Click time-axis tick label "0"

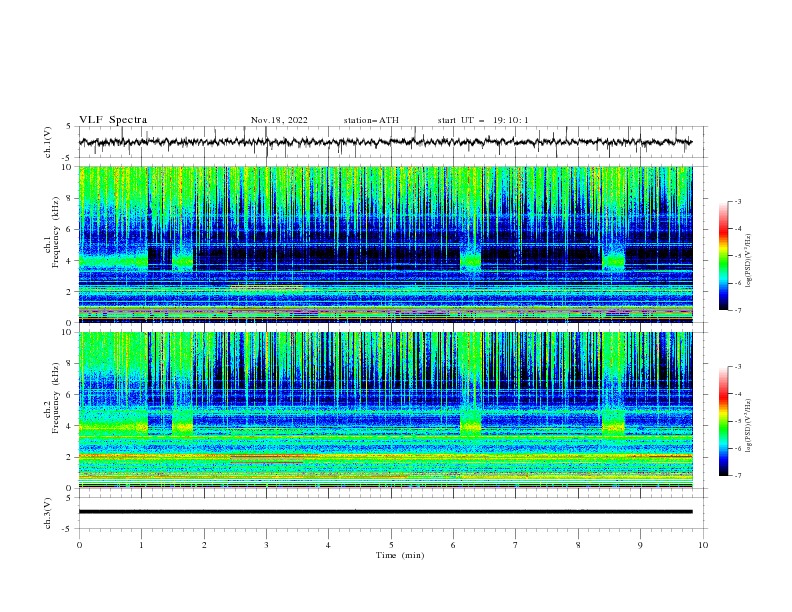pos(79,545)
